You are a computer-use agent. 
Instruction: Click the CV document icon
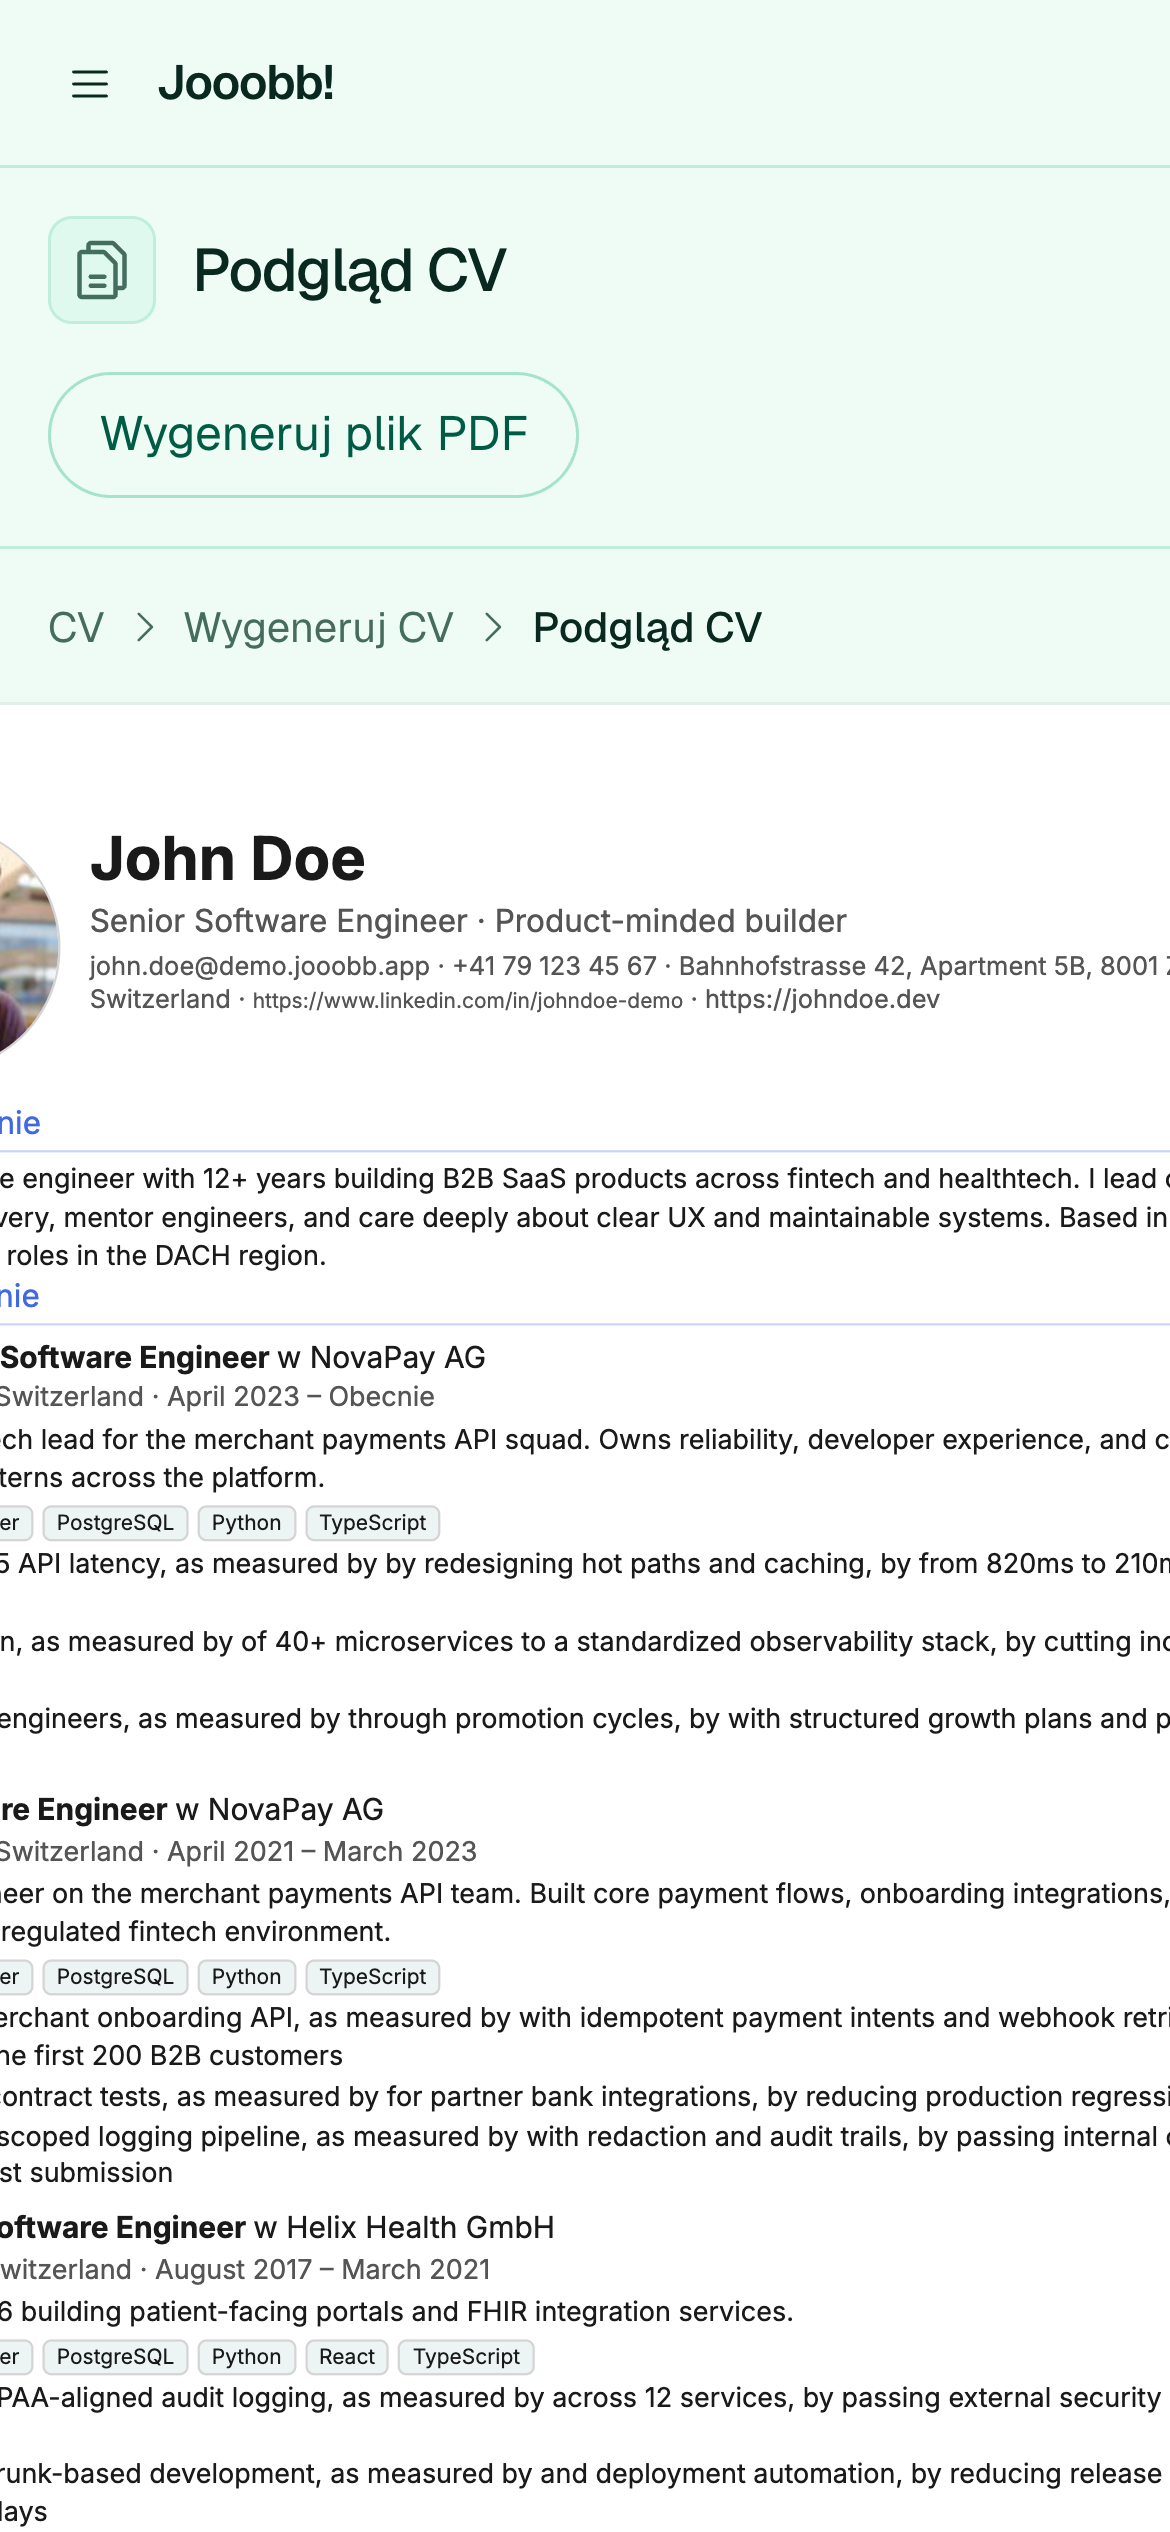pyautogui.click(x=102, y=270)
